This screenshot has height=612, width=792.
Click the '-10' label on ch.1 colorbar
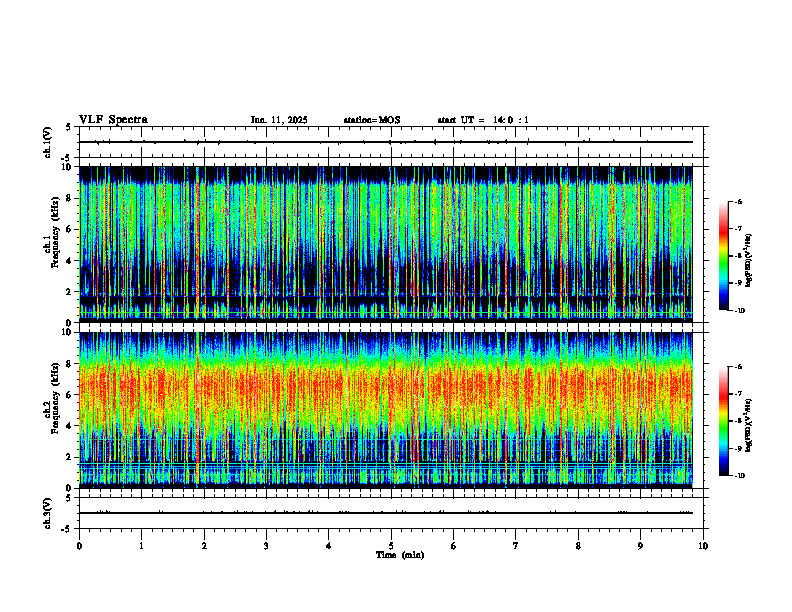739,311
